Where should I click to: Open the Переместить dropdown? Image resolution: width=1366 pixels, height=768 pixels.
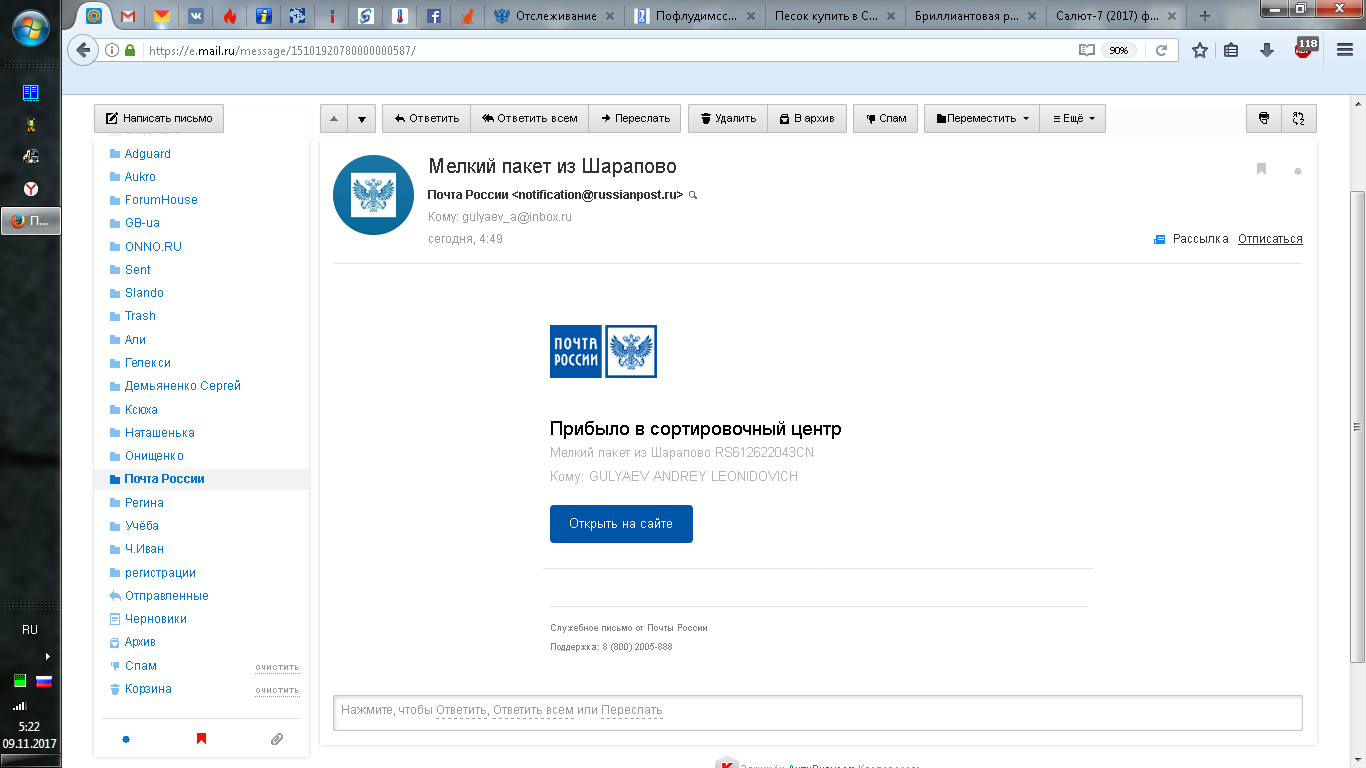coord(982,118)
